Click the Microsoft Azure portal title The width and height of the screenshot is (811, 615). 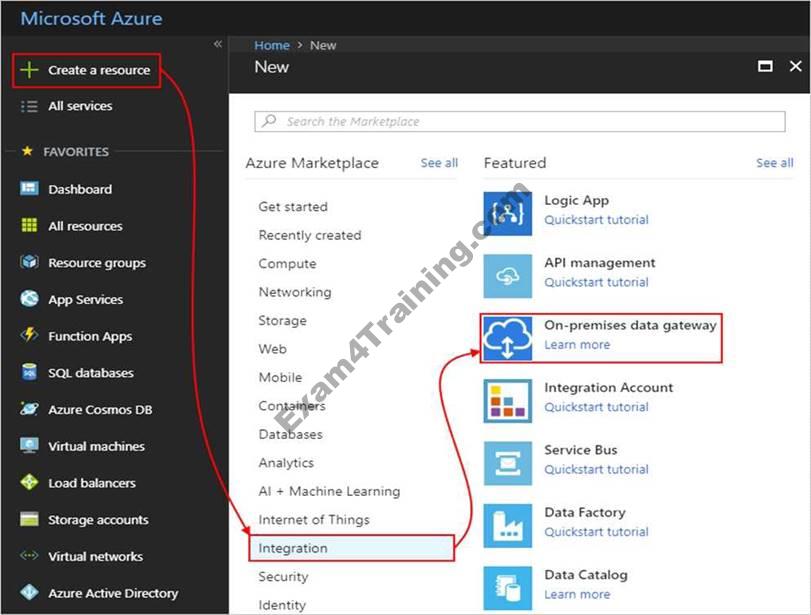click(91, 19)
